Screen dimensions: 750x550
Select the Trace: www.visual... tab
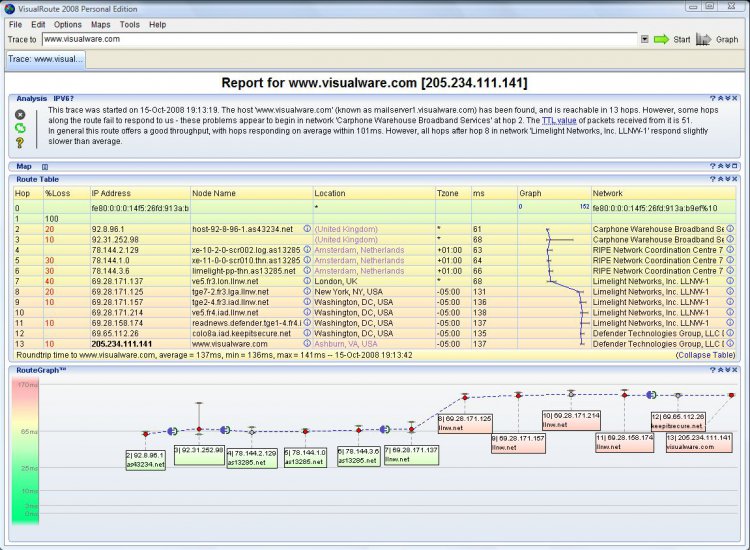tap(45, 59)
